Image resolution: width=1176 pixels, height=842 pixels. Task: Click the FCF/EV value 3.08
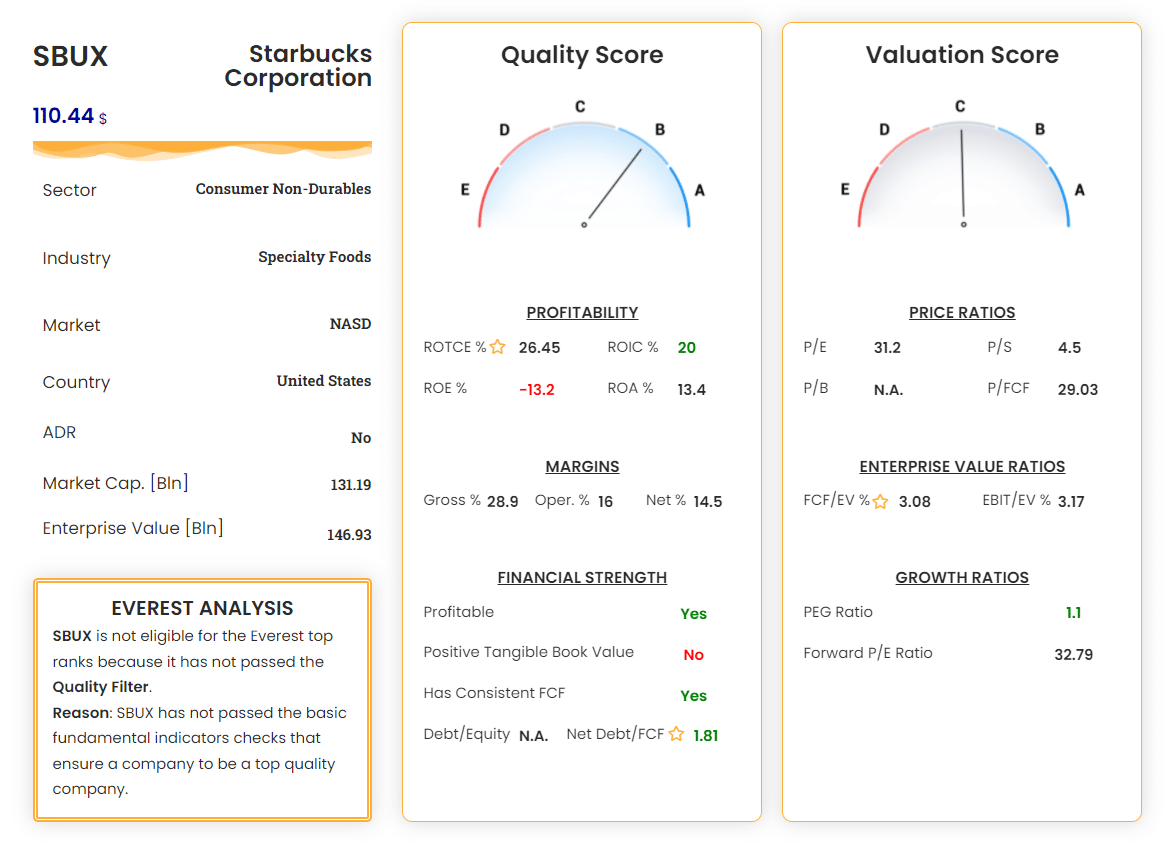(915, 502)
